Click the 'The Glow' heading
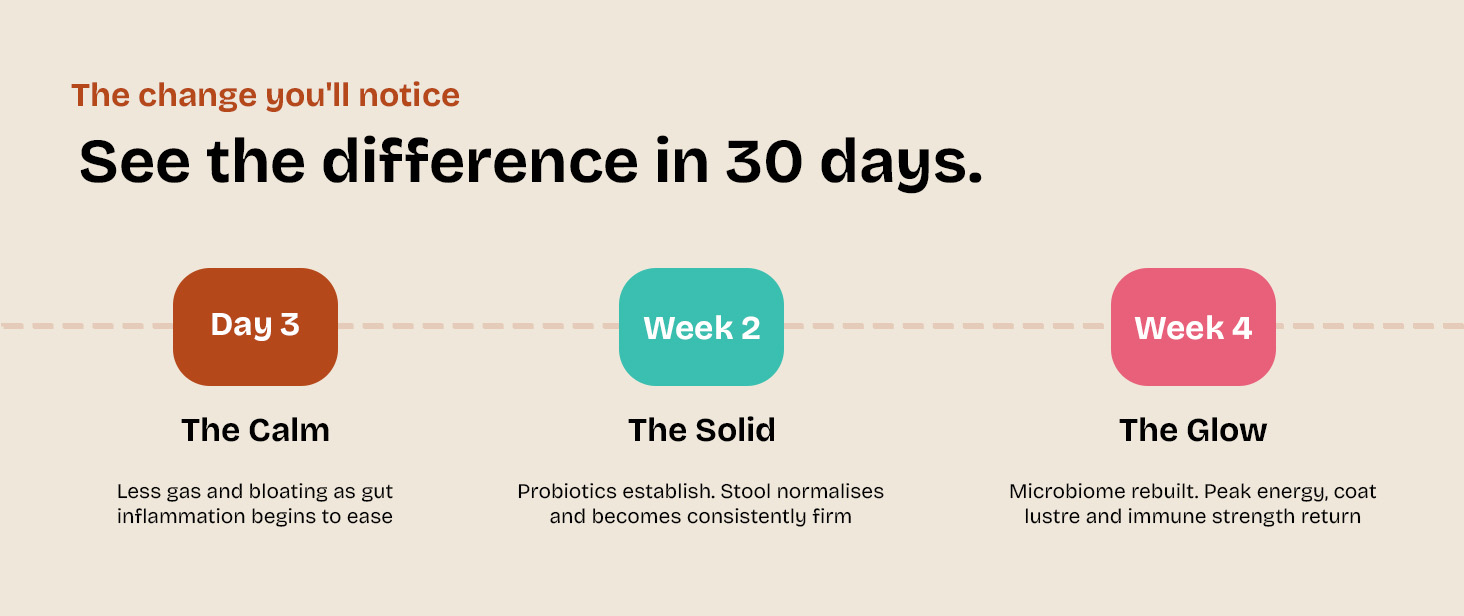This screenshot has height=616, width=1464. point(1193,430)
